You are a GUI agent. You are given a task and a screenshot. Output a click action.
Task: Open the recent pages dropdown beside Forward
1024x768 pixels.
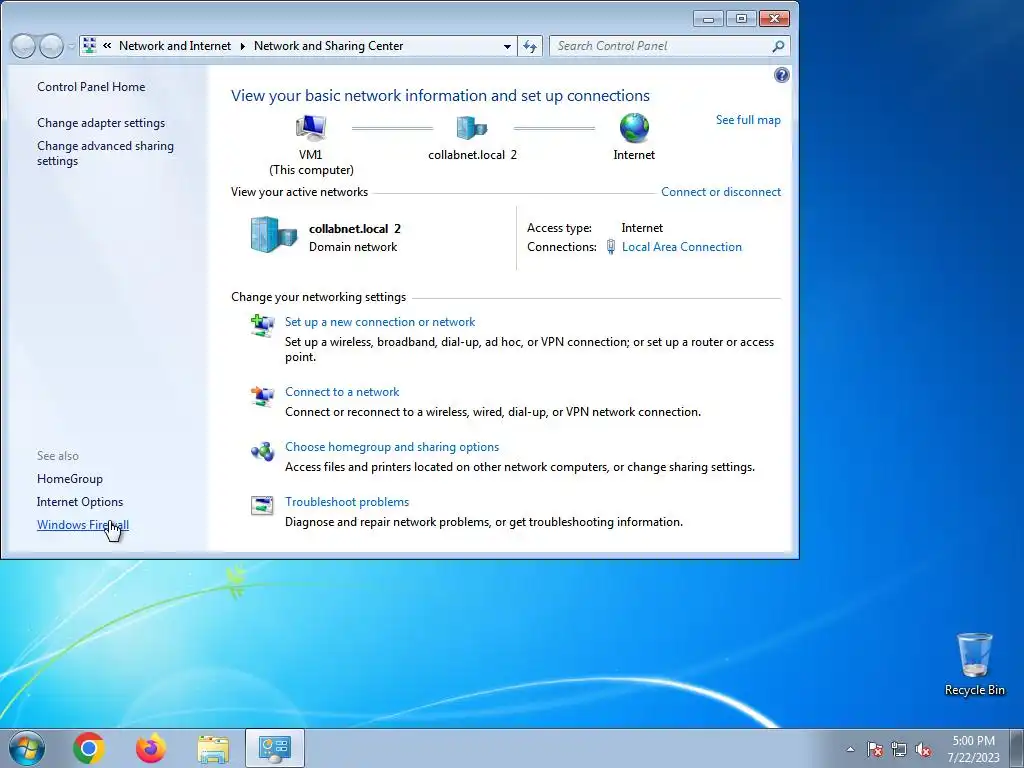tap(71, 46)
